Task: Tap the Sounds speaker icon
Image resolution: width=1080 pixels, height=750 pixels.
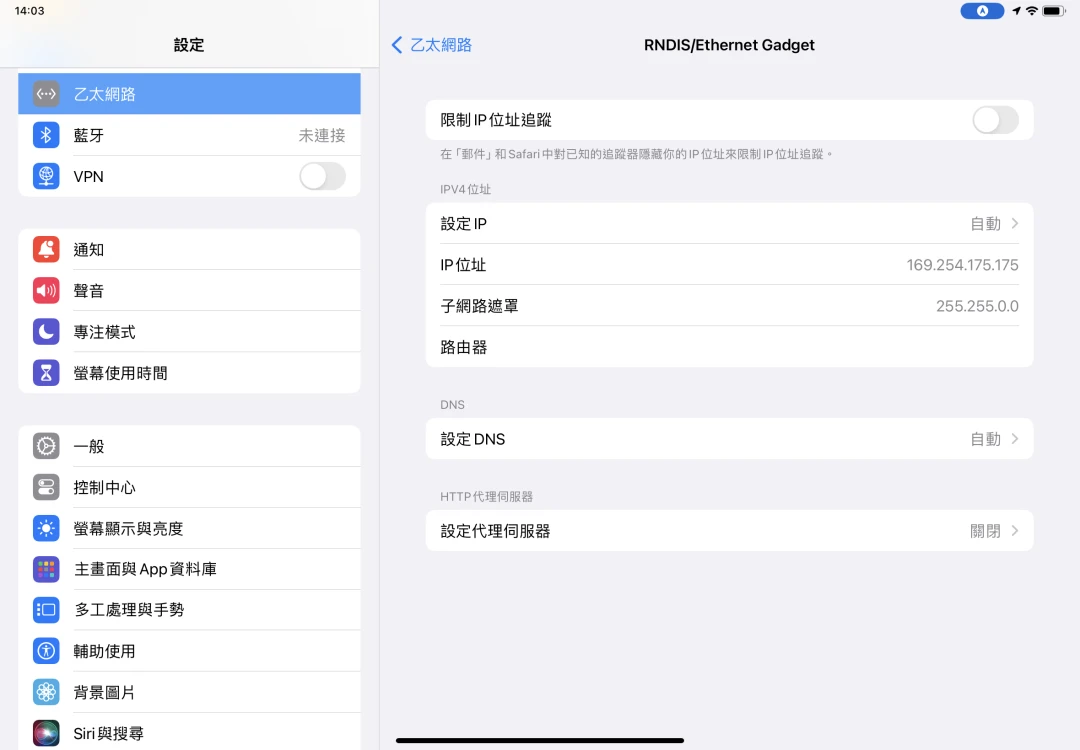Action: [46, 291]
